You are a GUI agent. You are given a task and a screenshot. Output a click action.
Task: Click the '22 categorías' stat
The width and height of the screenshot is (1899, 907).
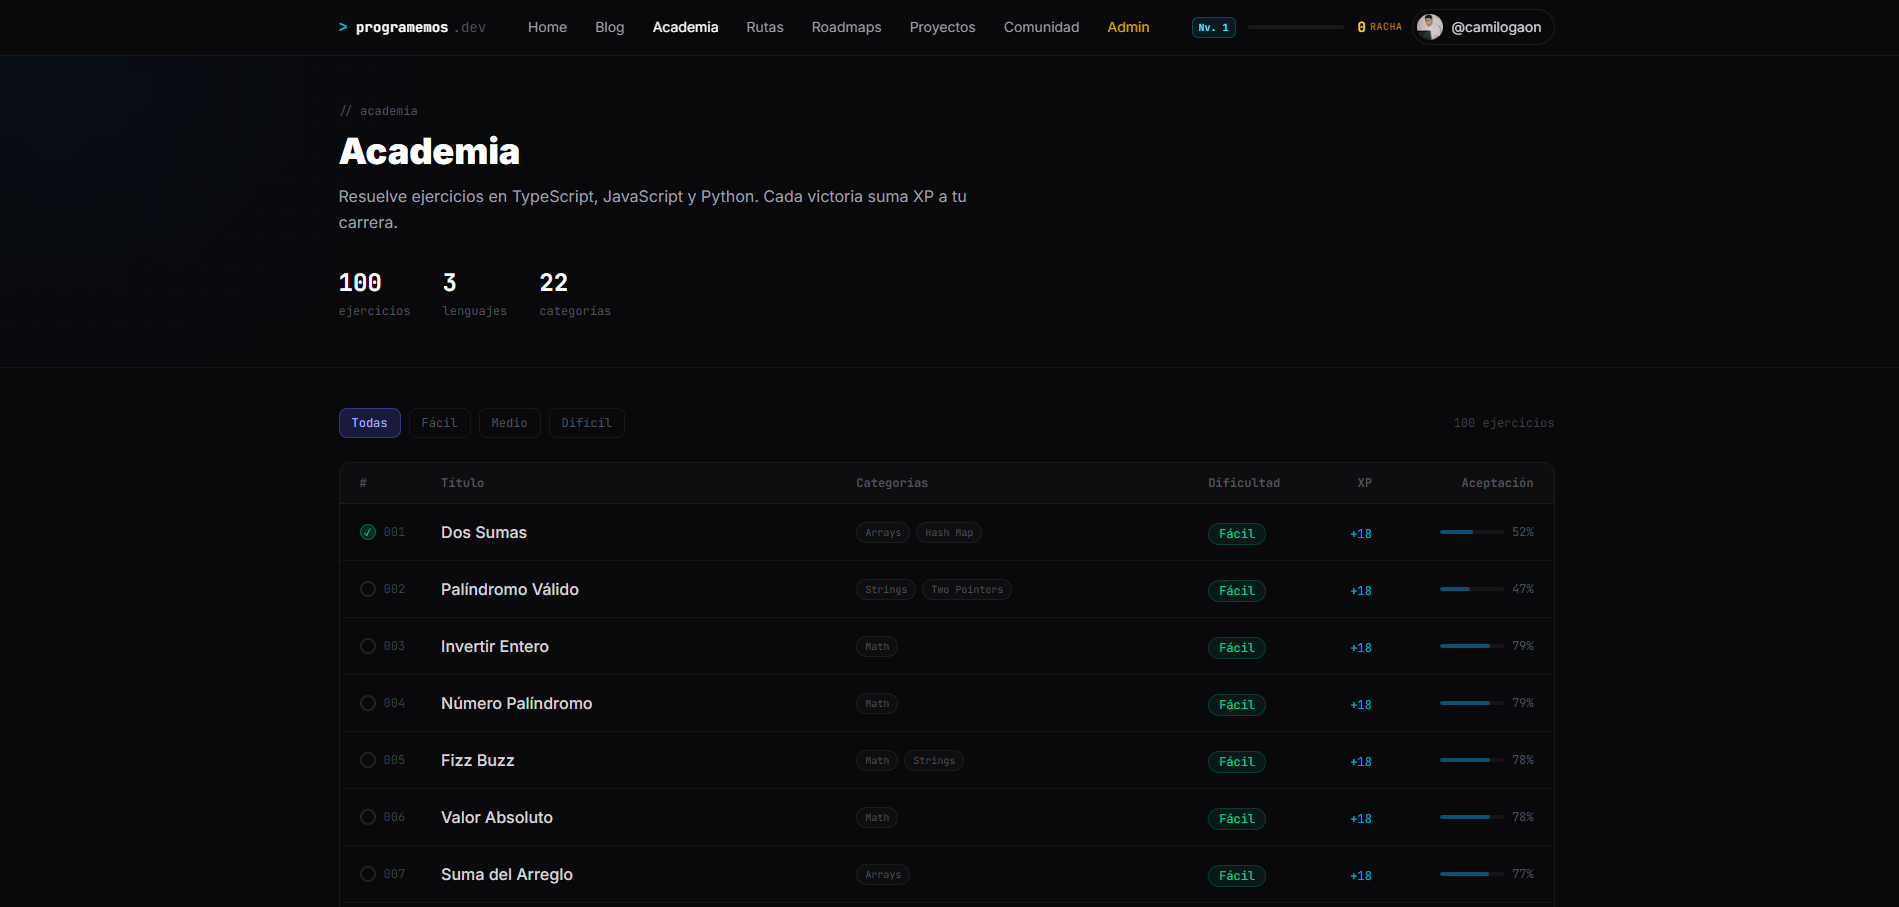(575, 295)
